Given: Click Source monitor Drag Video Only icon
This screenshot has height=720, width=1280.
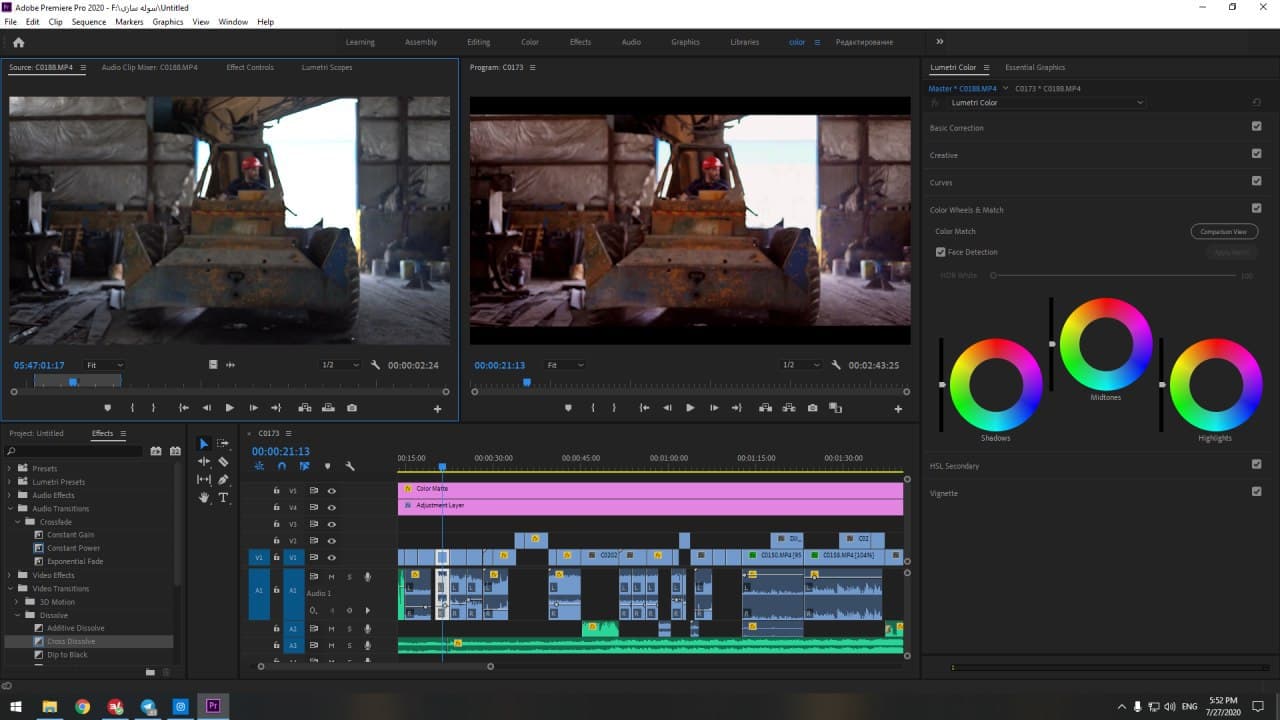Looking at the screenshot, I should click(213, 365).
